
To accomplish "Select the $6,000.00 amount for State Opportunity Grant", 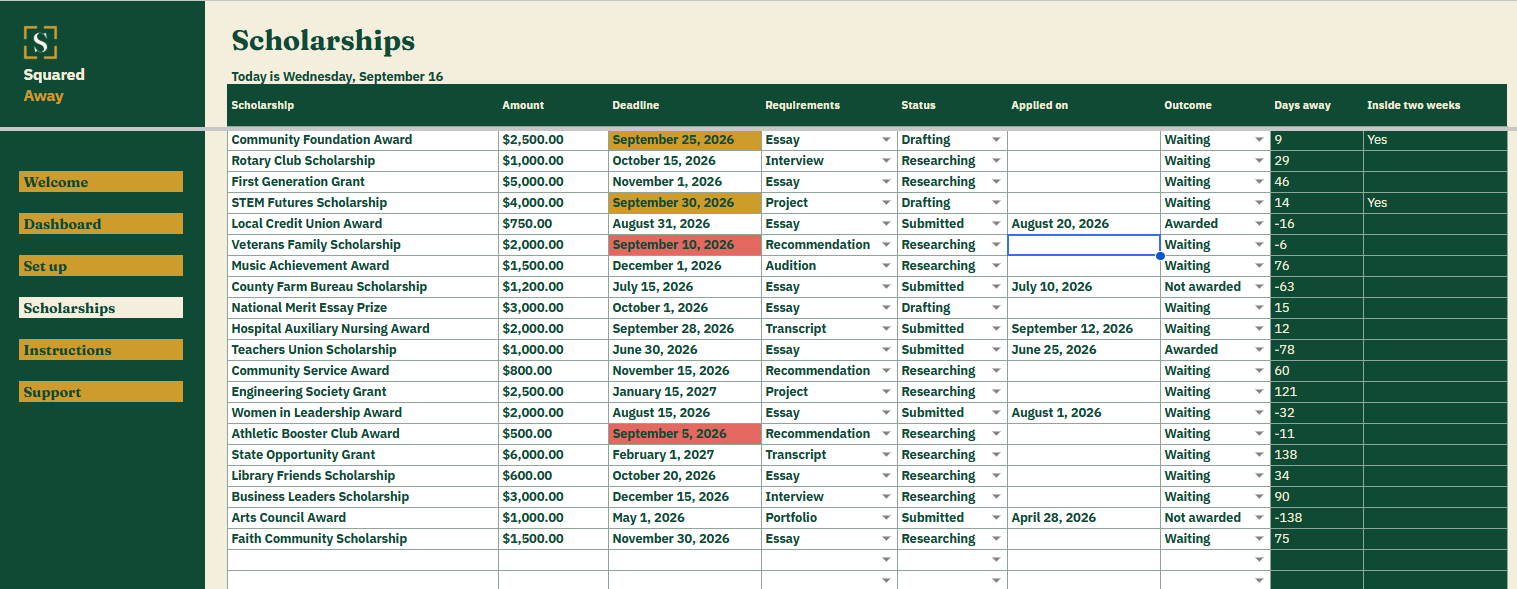I will [553, 455].
